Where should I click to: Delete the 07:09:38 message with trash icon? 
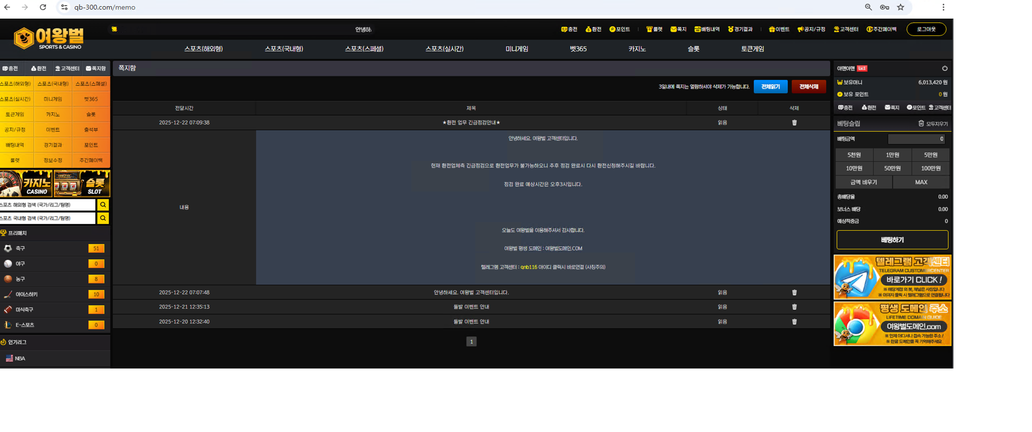coord(794,123)
